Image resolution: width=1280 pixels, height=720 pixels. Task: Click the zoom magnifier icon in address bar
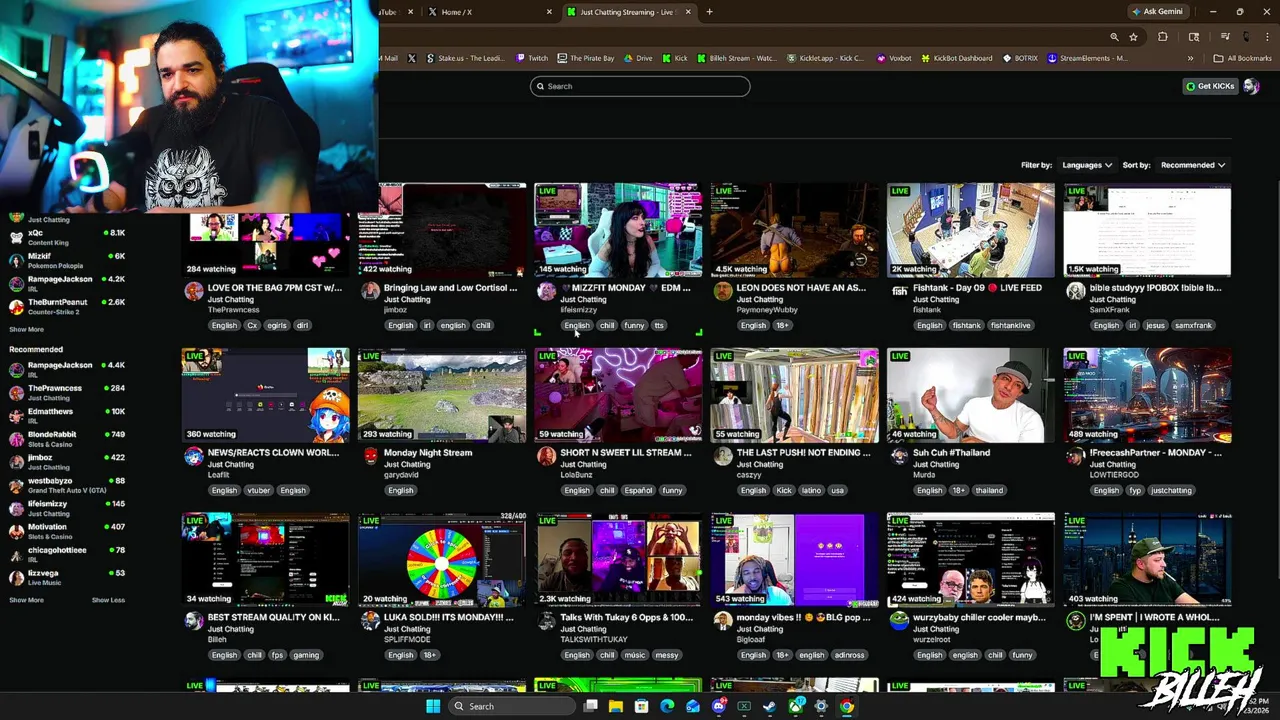tap(1114, 37)
